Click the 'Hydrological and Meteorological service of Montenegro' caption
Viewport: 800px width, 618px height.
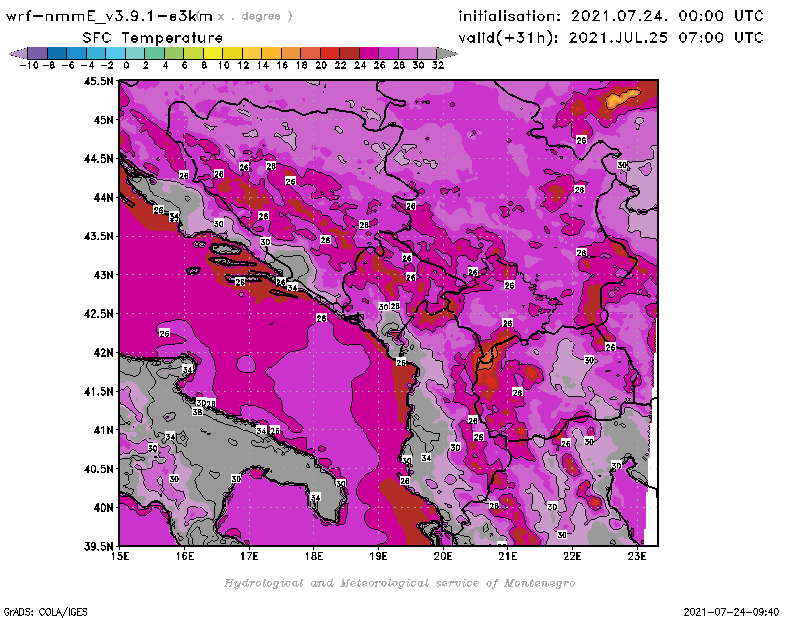coord(399,583)
